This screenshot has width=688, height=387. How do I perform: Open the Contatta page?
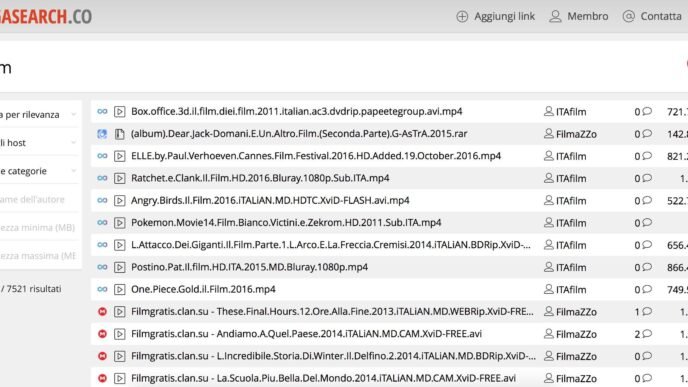[x=652, y=17]
